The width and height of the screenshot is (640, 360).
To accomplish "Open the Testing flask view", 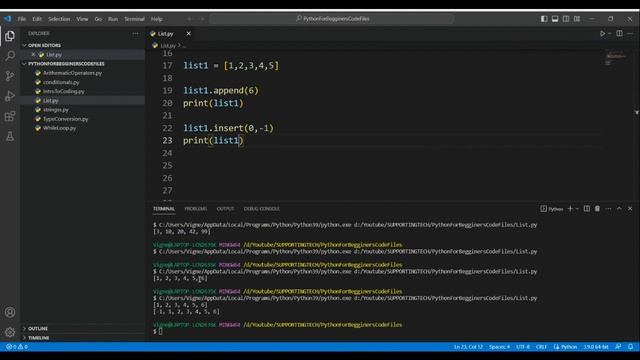I will [10, 136].
